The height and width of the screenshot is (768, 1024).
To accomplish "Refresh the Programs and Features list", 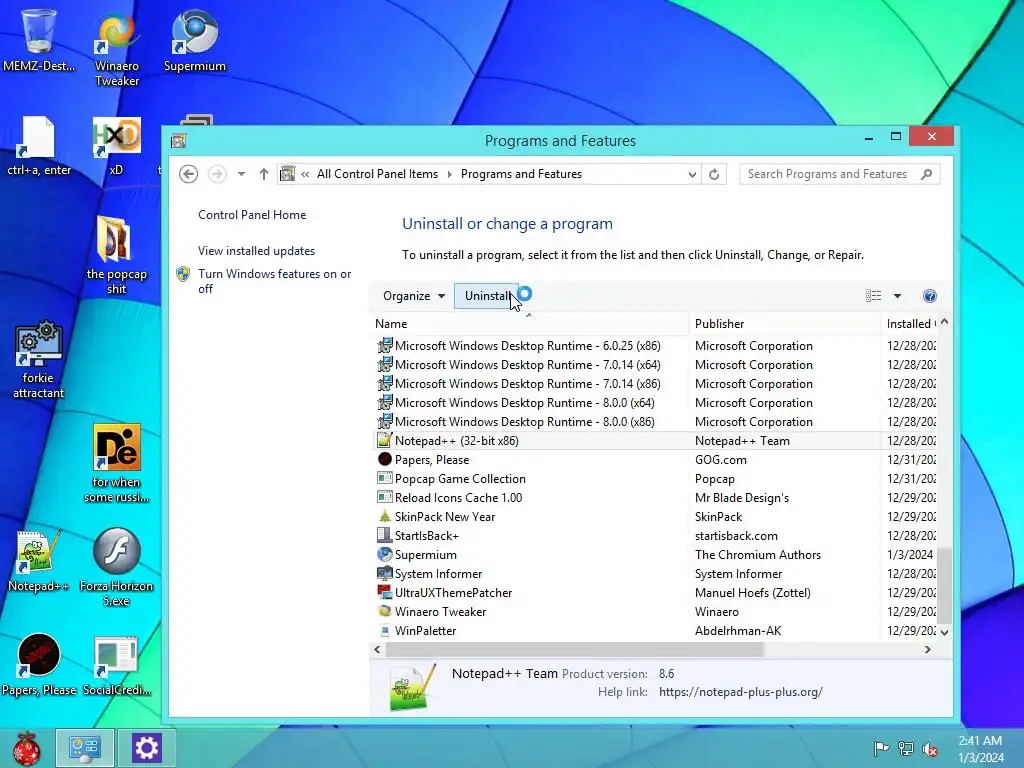I will [714, 174].
